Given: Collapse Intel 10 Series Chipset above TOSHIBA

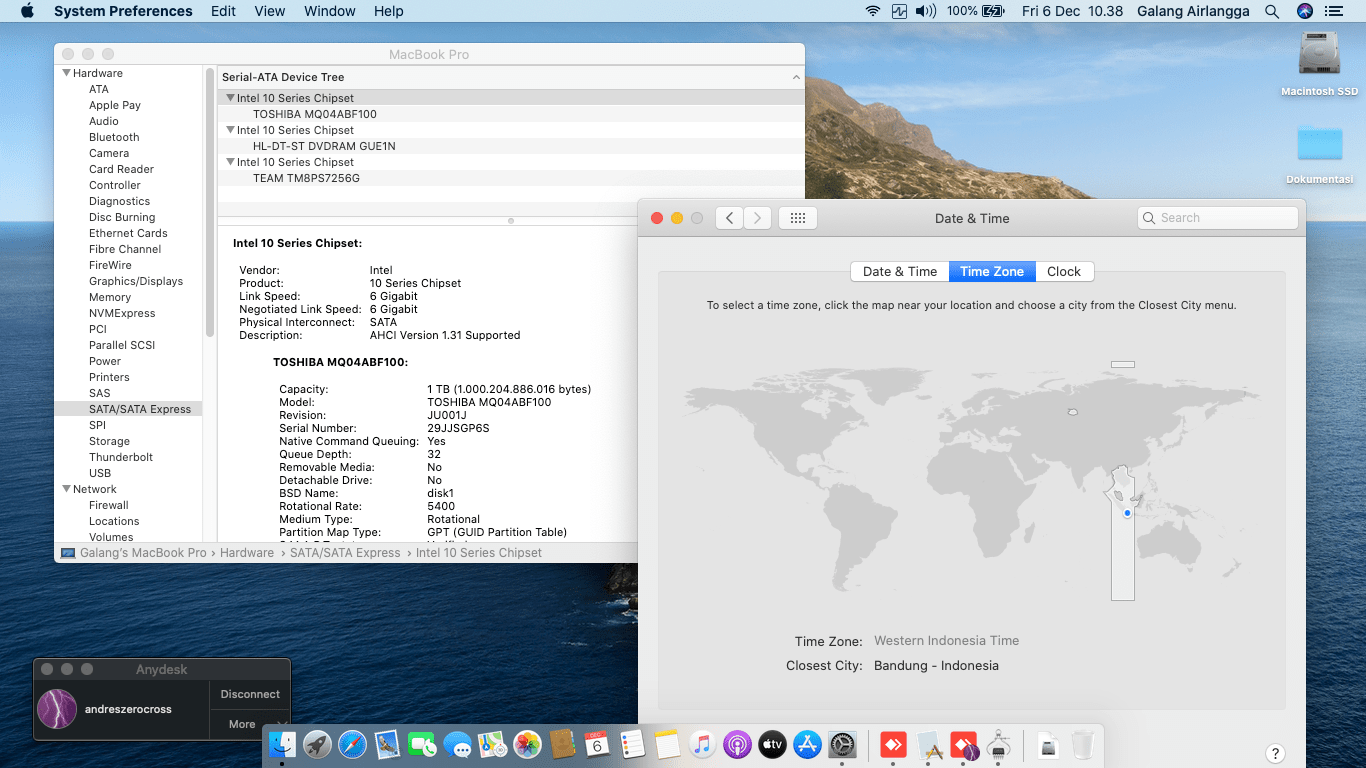Looking at the screenshot, I should (x=230, y=98).
